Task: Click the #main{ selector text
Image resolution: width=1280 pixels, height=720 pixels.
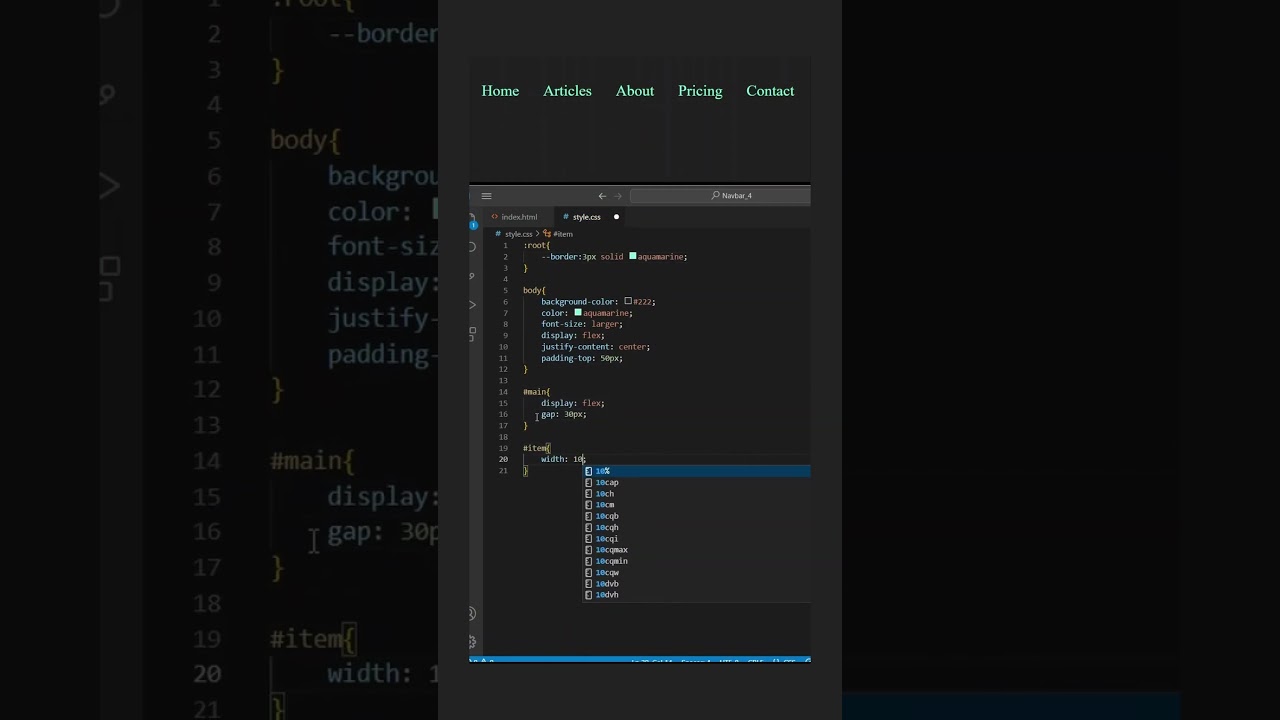Action: (537, 392)
